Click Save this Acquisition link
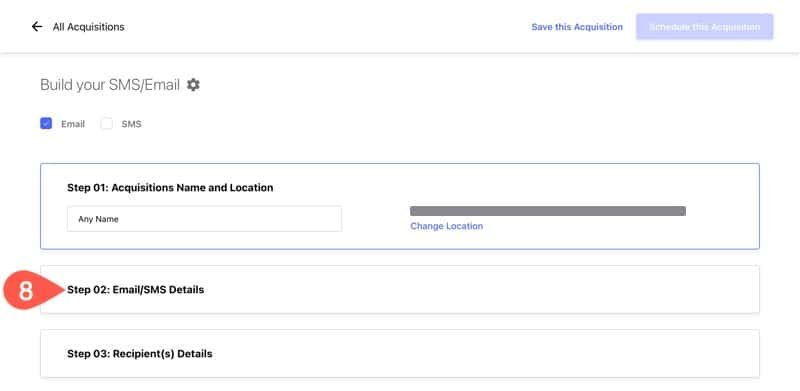Viewport: 800px width, 391px height. (x=577, y=27)
